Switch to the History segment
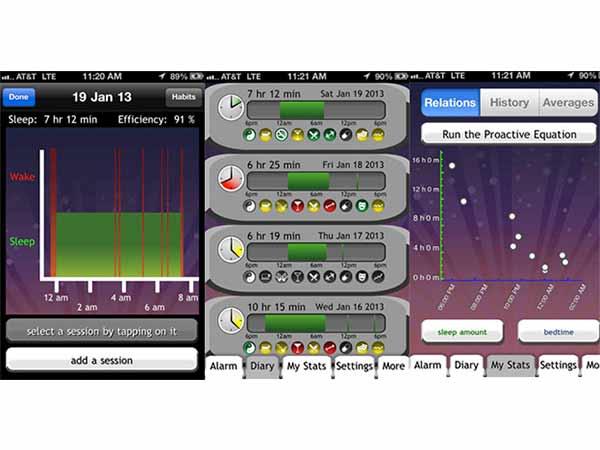The width and height of the screenshot is (600, 450). [x=508, y=103]
